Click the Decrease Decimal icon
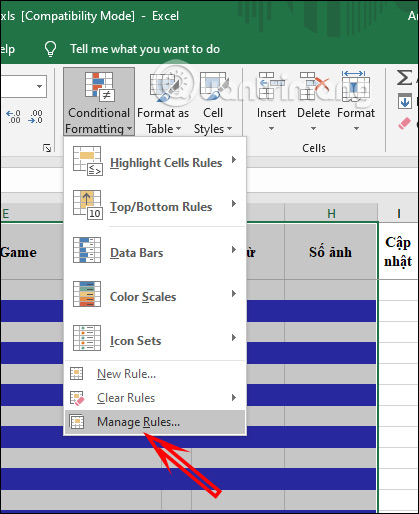The height and width of the screenshot is (514, 419). click(x=36, y=117)
